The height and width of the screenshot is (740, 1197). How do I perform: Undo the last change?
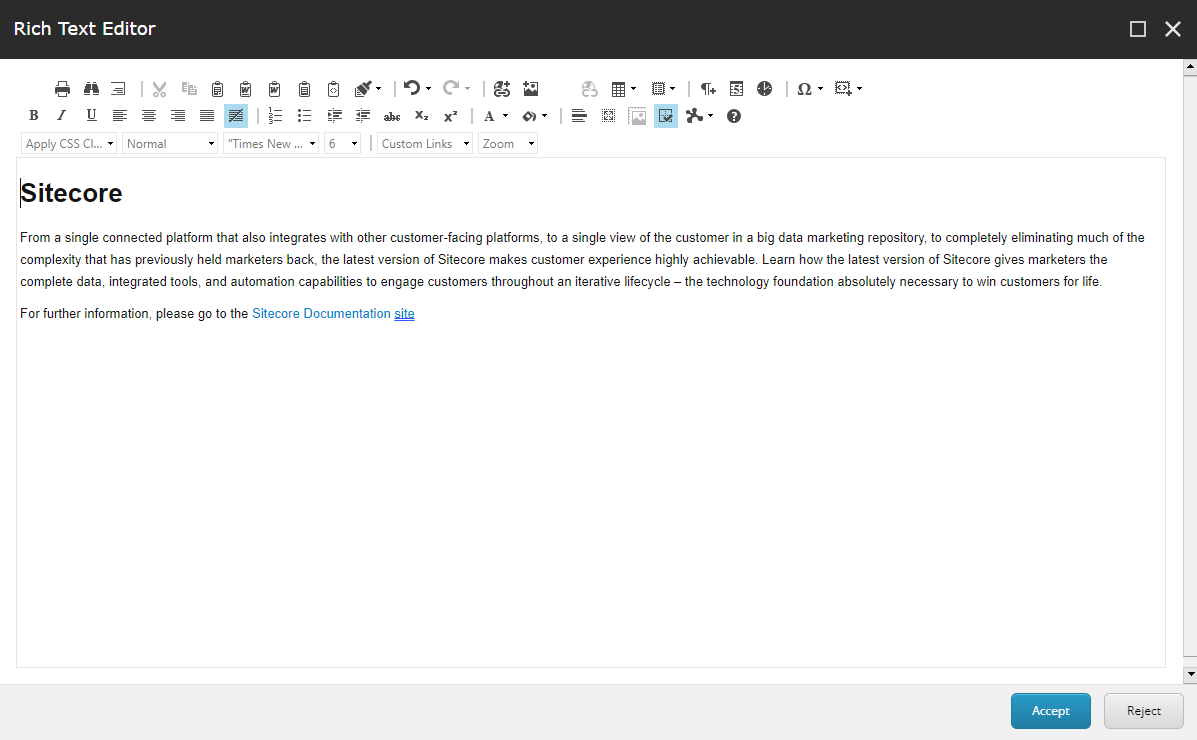coord(411,88)
